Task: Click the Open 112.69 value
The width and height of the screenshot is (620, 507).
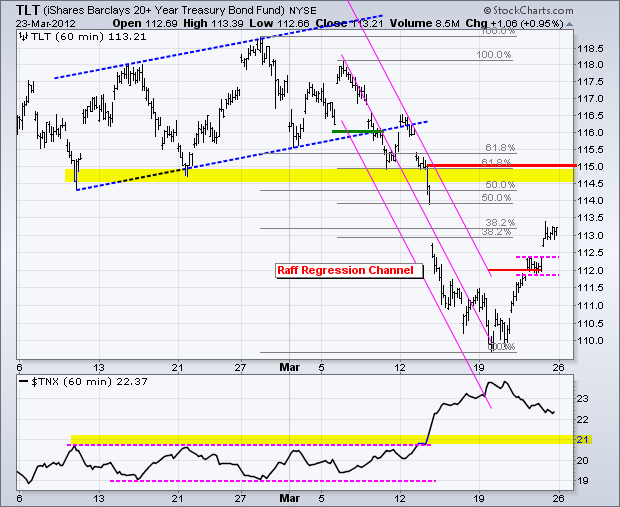Action: click(145, 23)
